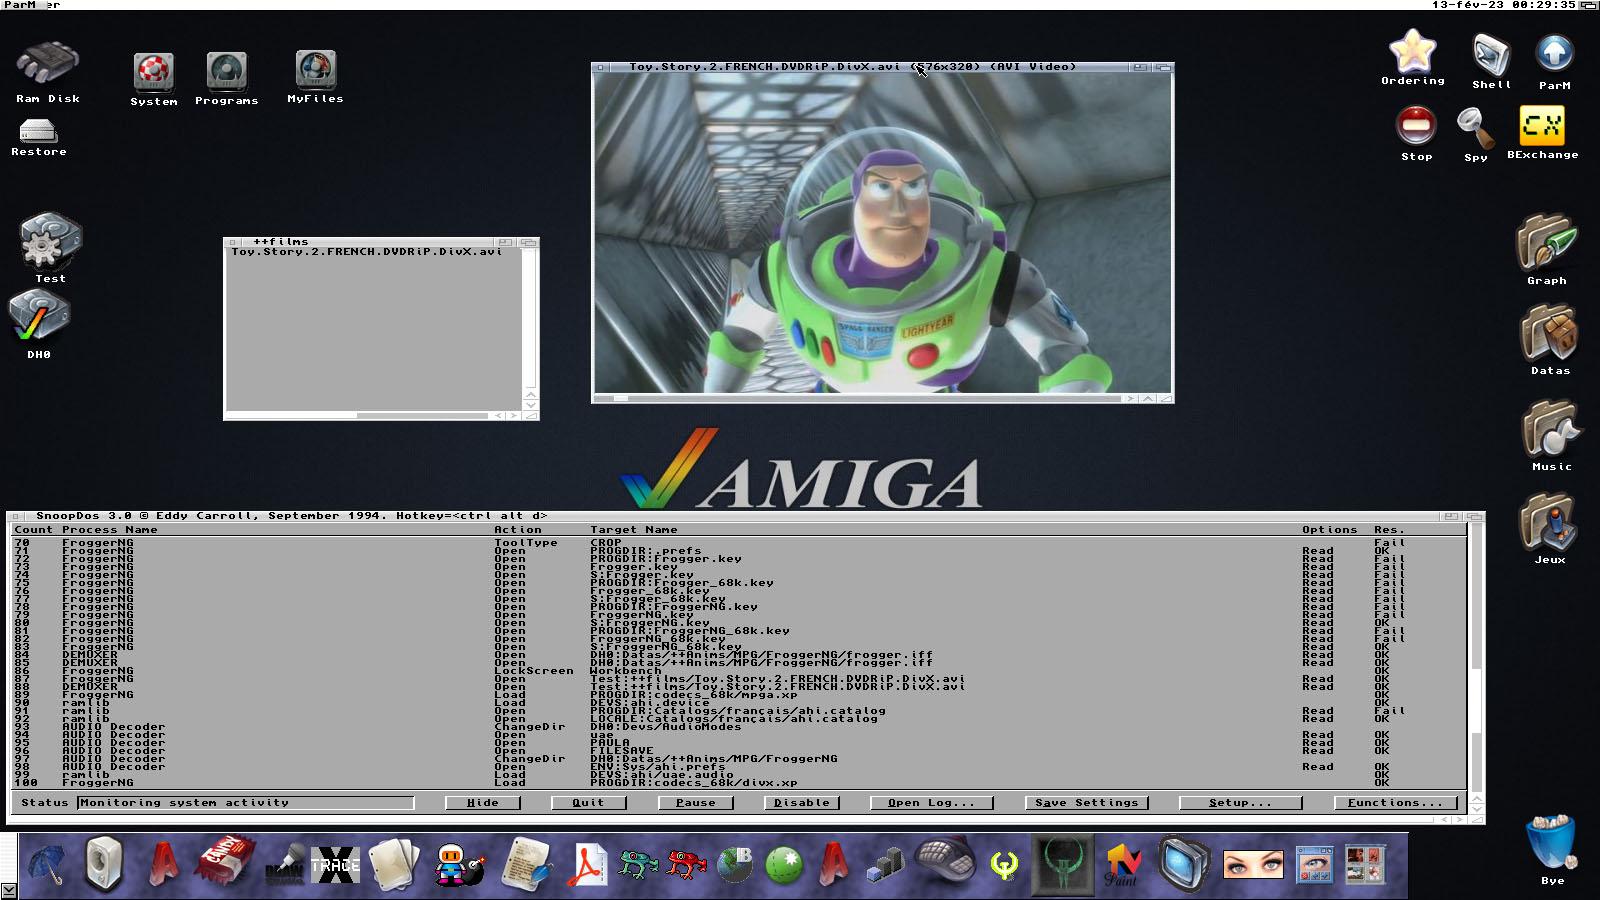Click the Bye trash can icon
Viewport: 1600px width, 900px height.
1551,843
